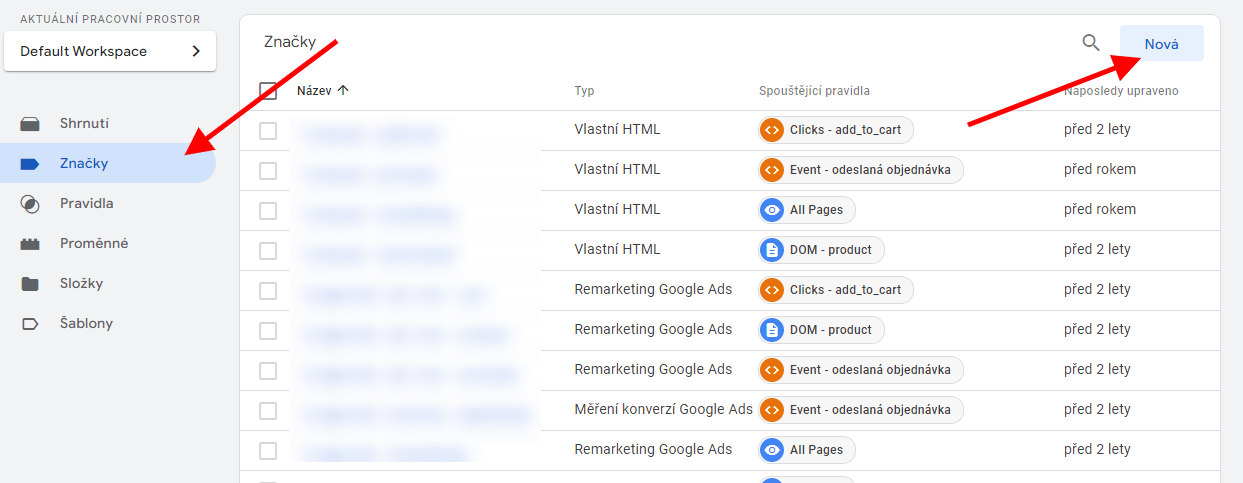Click the Shrnutí briefcase icon in sidebar
The width and height of the screenshot is (1243, 483).
pos(30,124)
